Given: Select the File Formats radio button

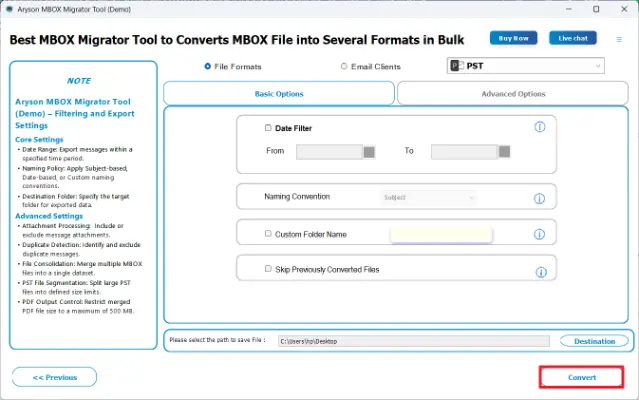Looking at the screenshot, I should [x=207, y=66].
